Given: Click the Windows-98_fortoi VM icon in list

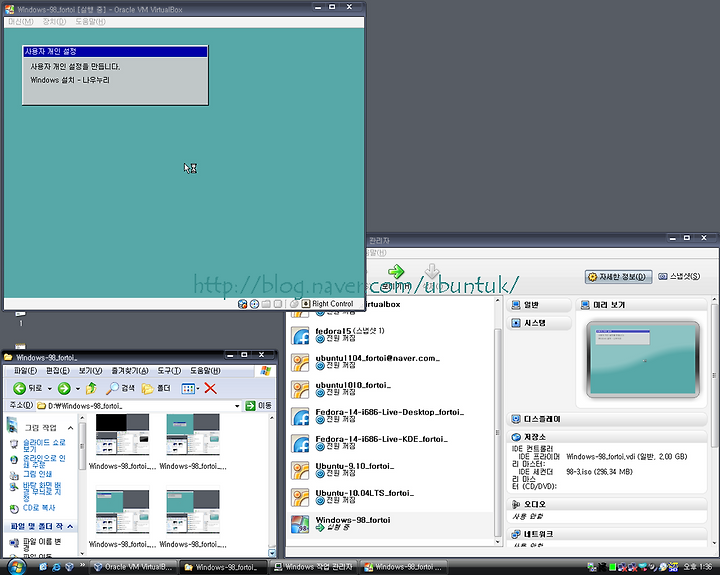Looking at the screenshot, I should click(x=300, y=525).
